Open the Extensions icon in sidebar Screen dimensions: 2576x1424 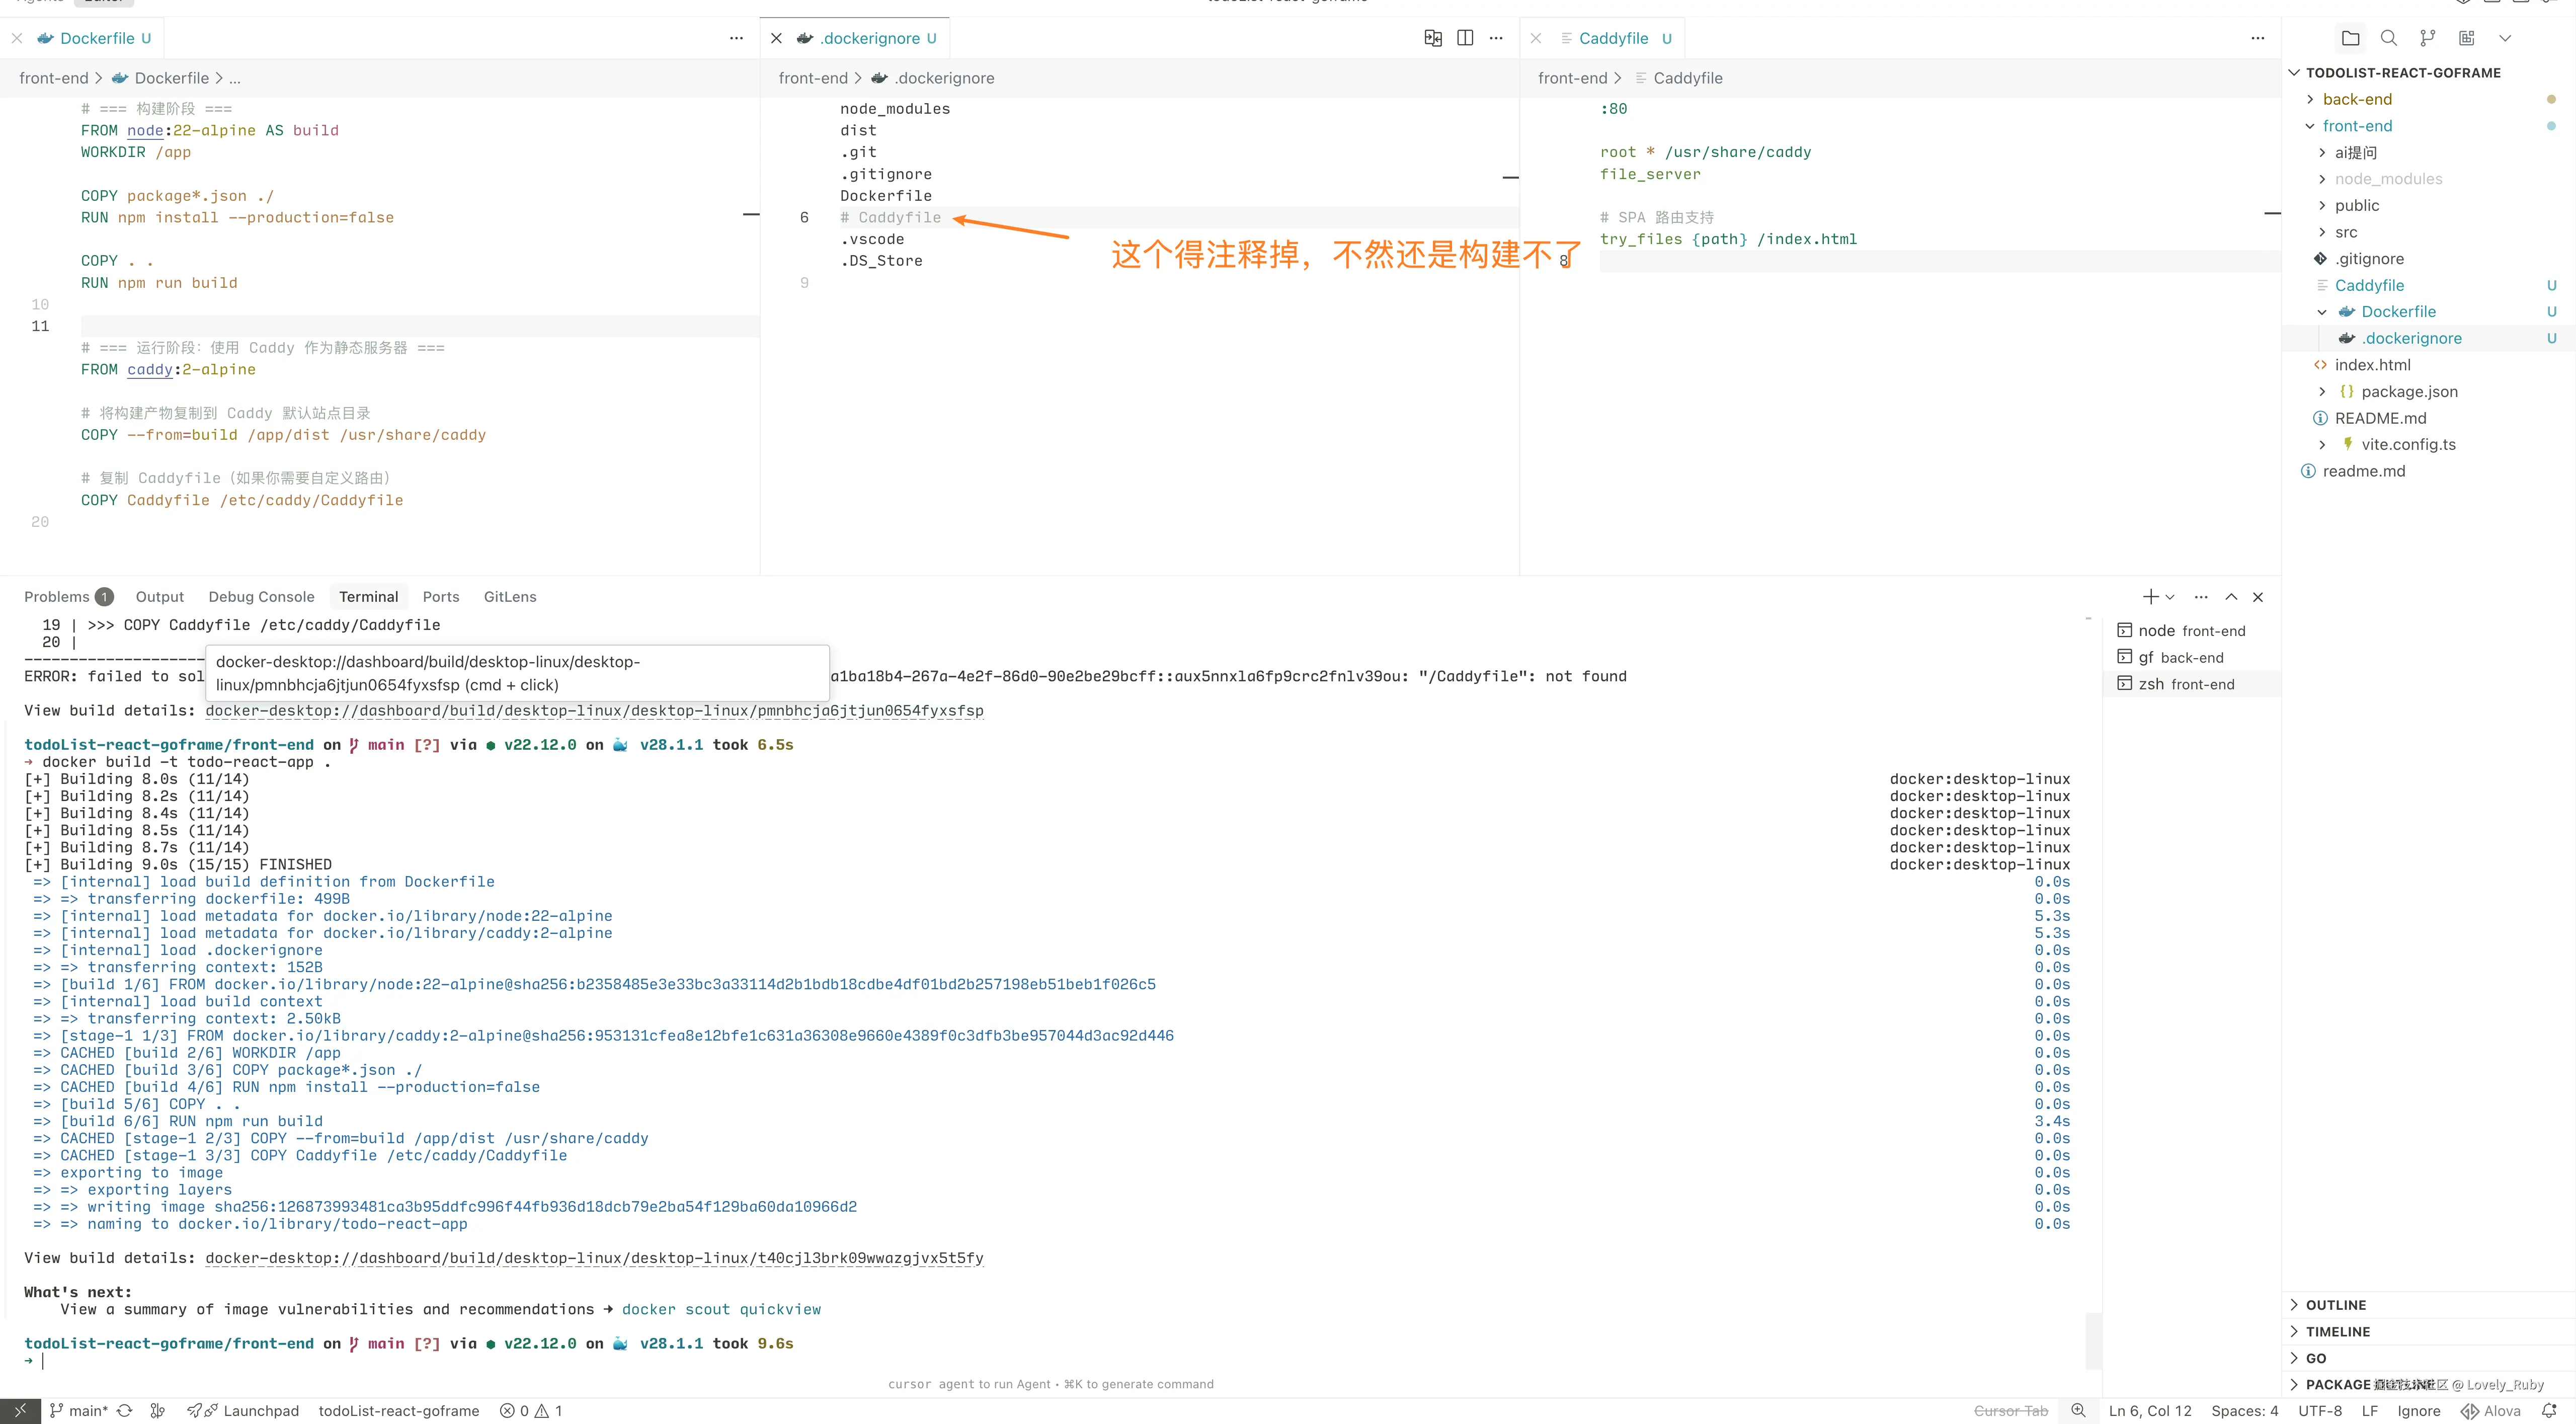coord(2466,38)
